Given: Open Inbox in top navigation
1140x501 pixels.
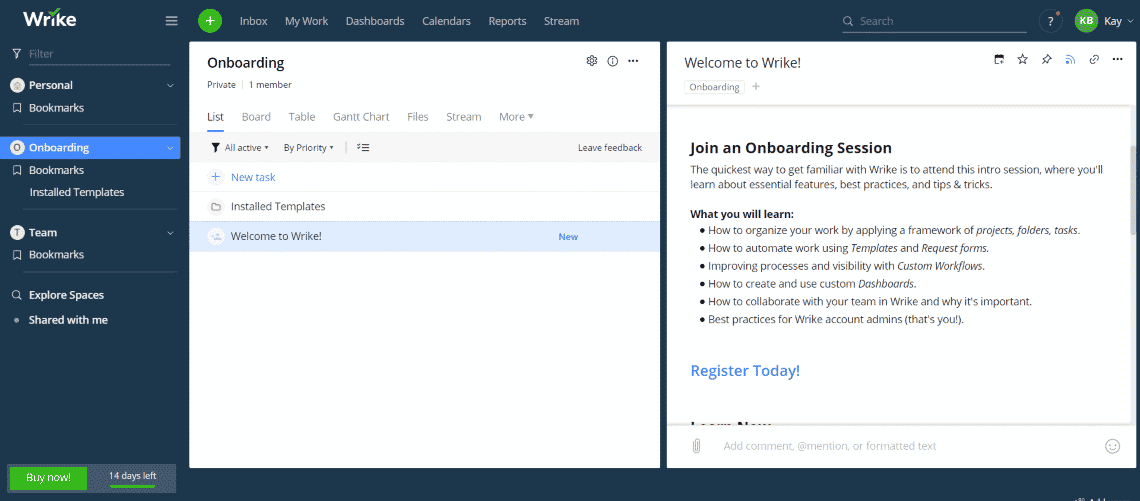Looking at the screenshot, I should (x=254, y=21).
